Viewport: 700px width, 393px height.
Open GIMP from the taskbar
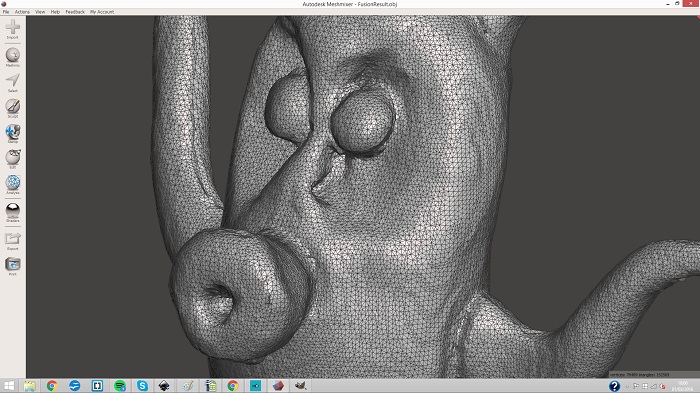[300, 386]
